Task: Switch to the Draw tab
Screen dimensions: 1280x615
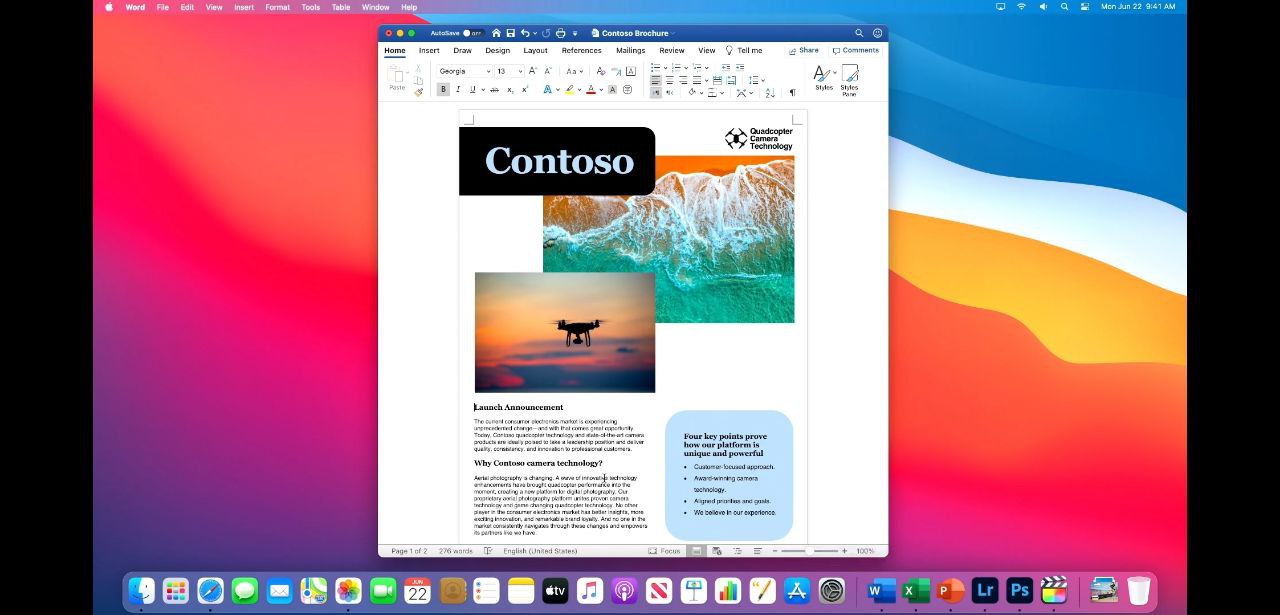Action: point(462,50)
